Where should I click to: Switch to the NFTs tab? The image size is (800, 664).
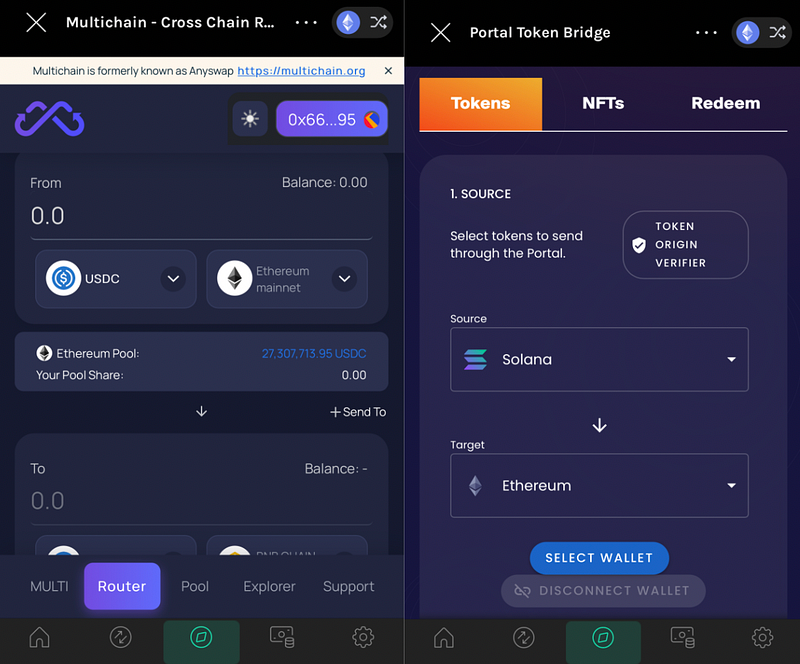click(603, 104)
